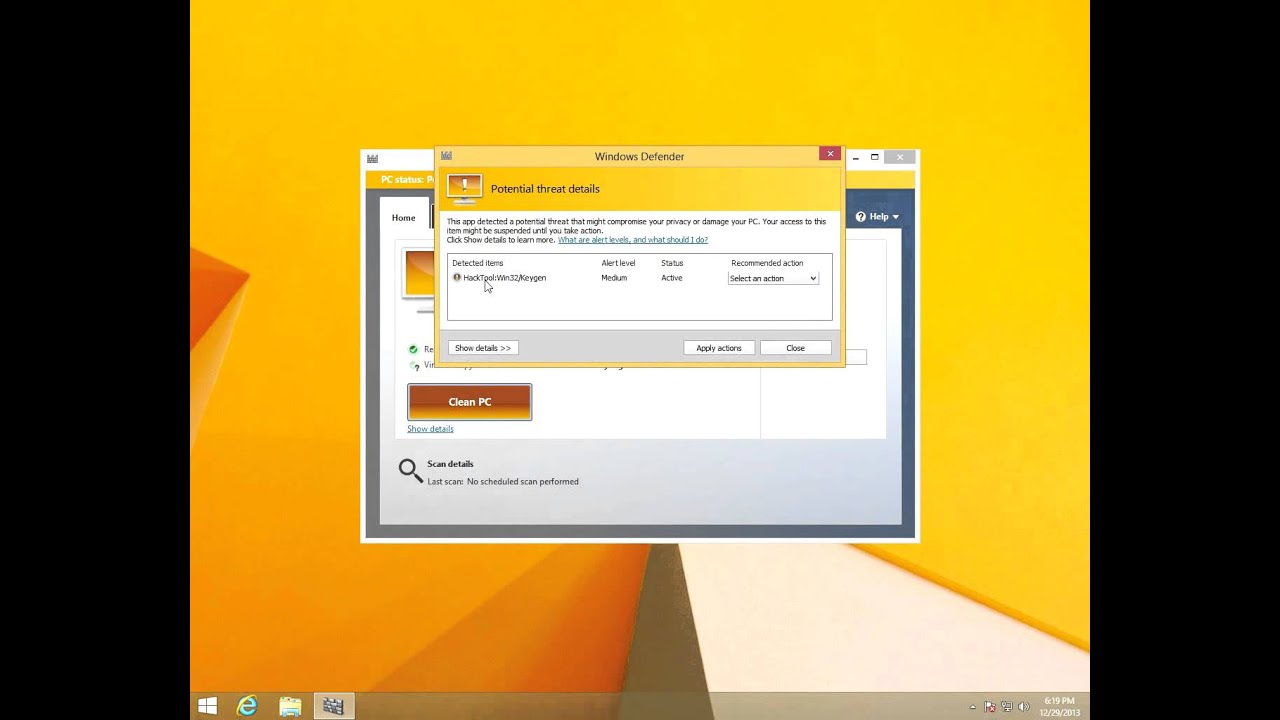This screenshot has width=1280, height=720.
Task: Click 'No scheduled scan performed' text
Action: pos(523,482)
